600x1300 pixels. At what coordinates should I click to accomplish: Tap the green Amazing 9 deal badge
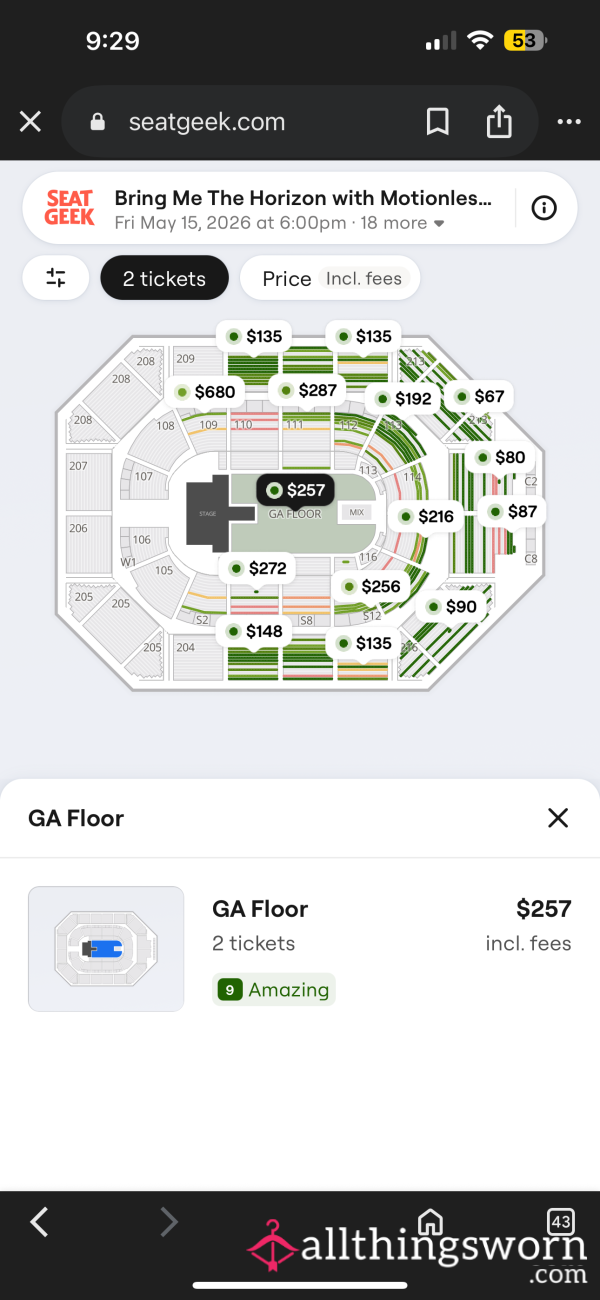pyautogui.click(x=273, y=989)
